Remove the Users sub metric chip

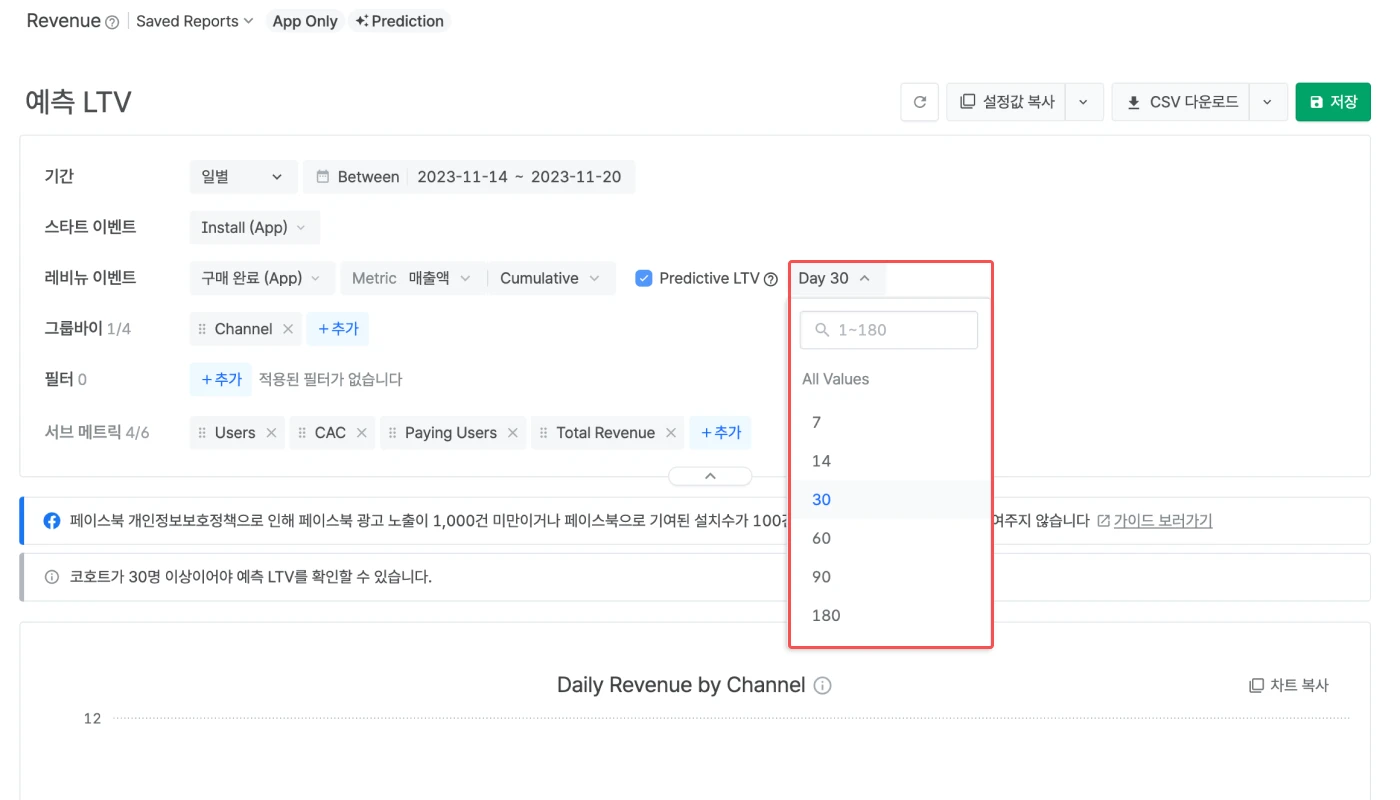point(271,433)
